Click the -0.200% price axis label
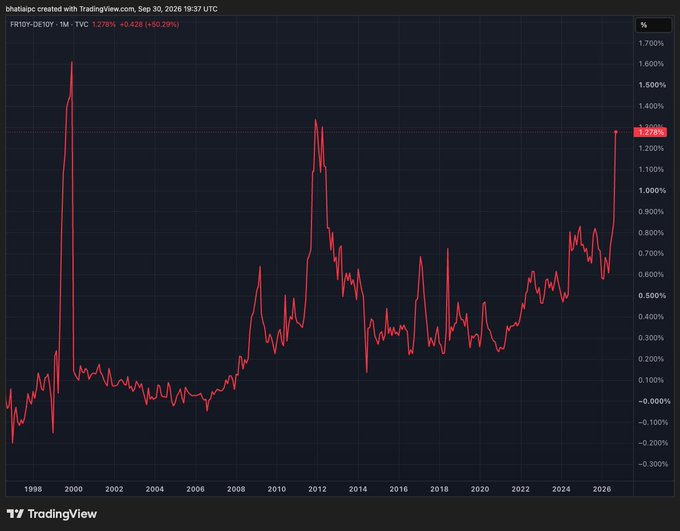680x531 pixels. 653,443
